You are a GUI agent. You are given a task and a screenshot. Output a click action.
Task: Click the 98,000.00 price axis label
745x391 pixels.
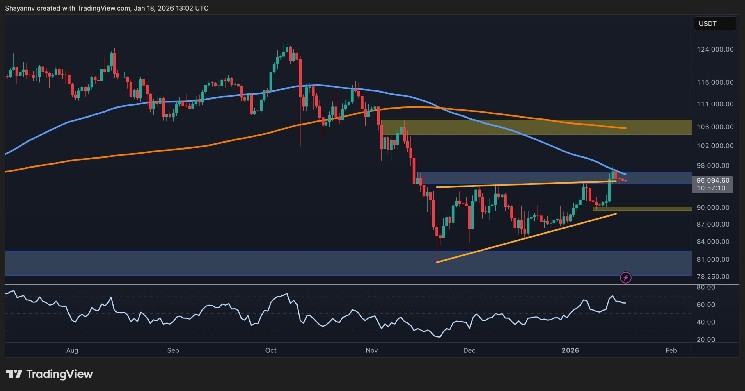click(x=713, y=165)
